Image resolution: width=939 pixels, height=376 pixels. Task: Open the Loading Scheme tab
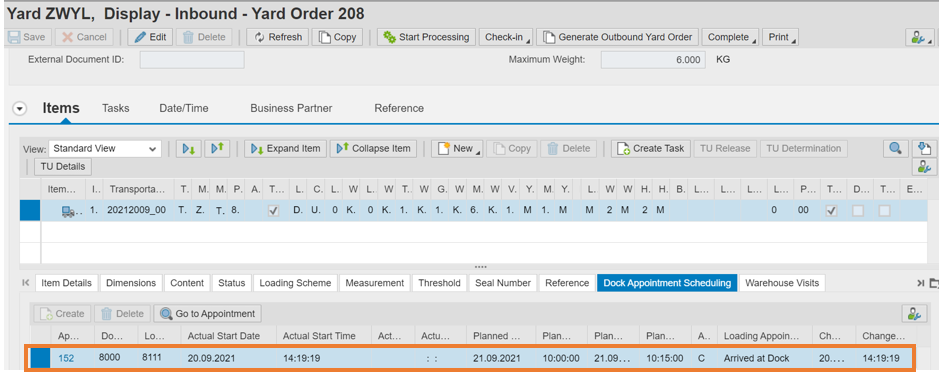[295, 283]
